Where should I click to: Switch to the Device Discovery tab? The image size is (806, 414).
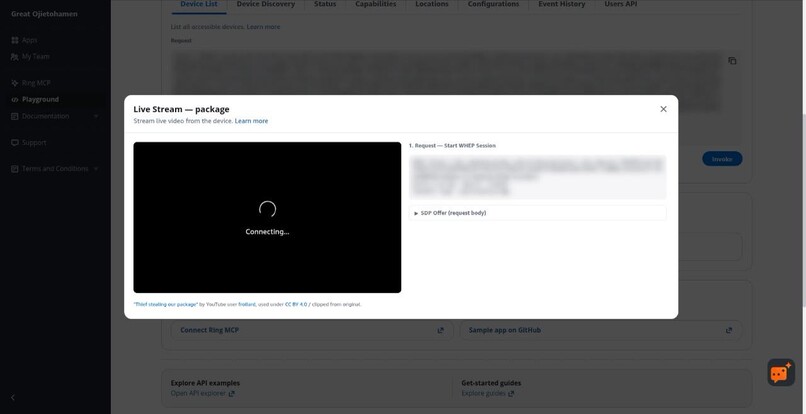[266, 5]
